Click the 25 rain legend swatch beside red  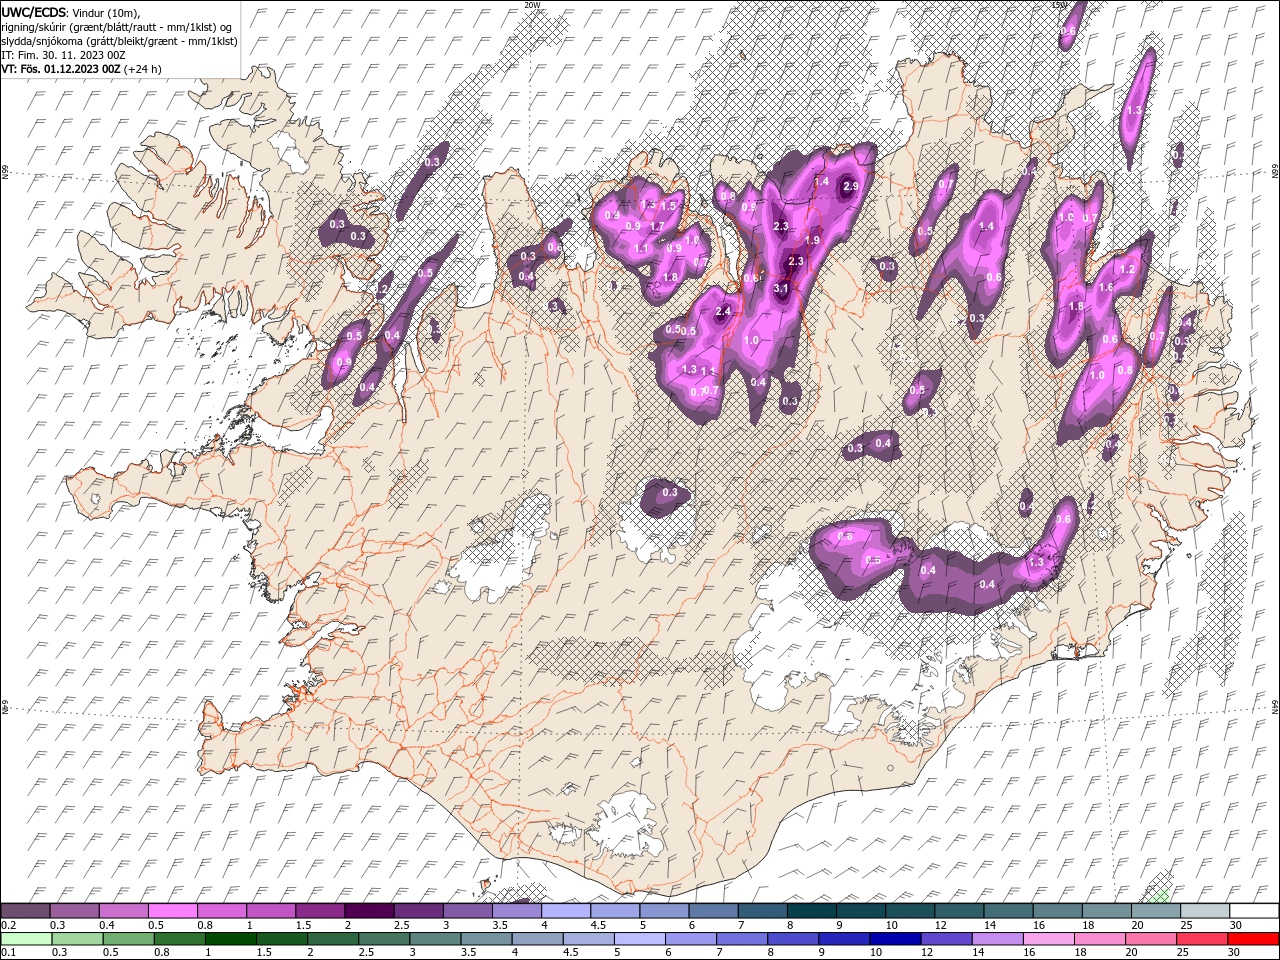pos(1201,939)
